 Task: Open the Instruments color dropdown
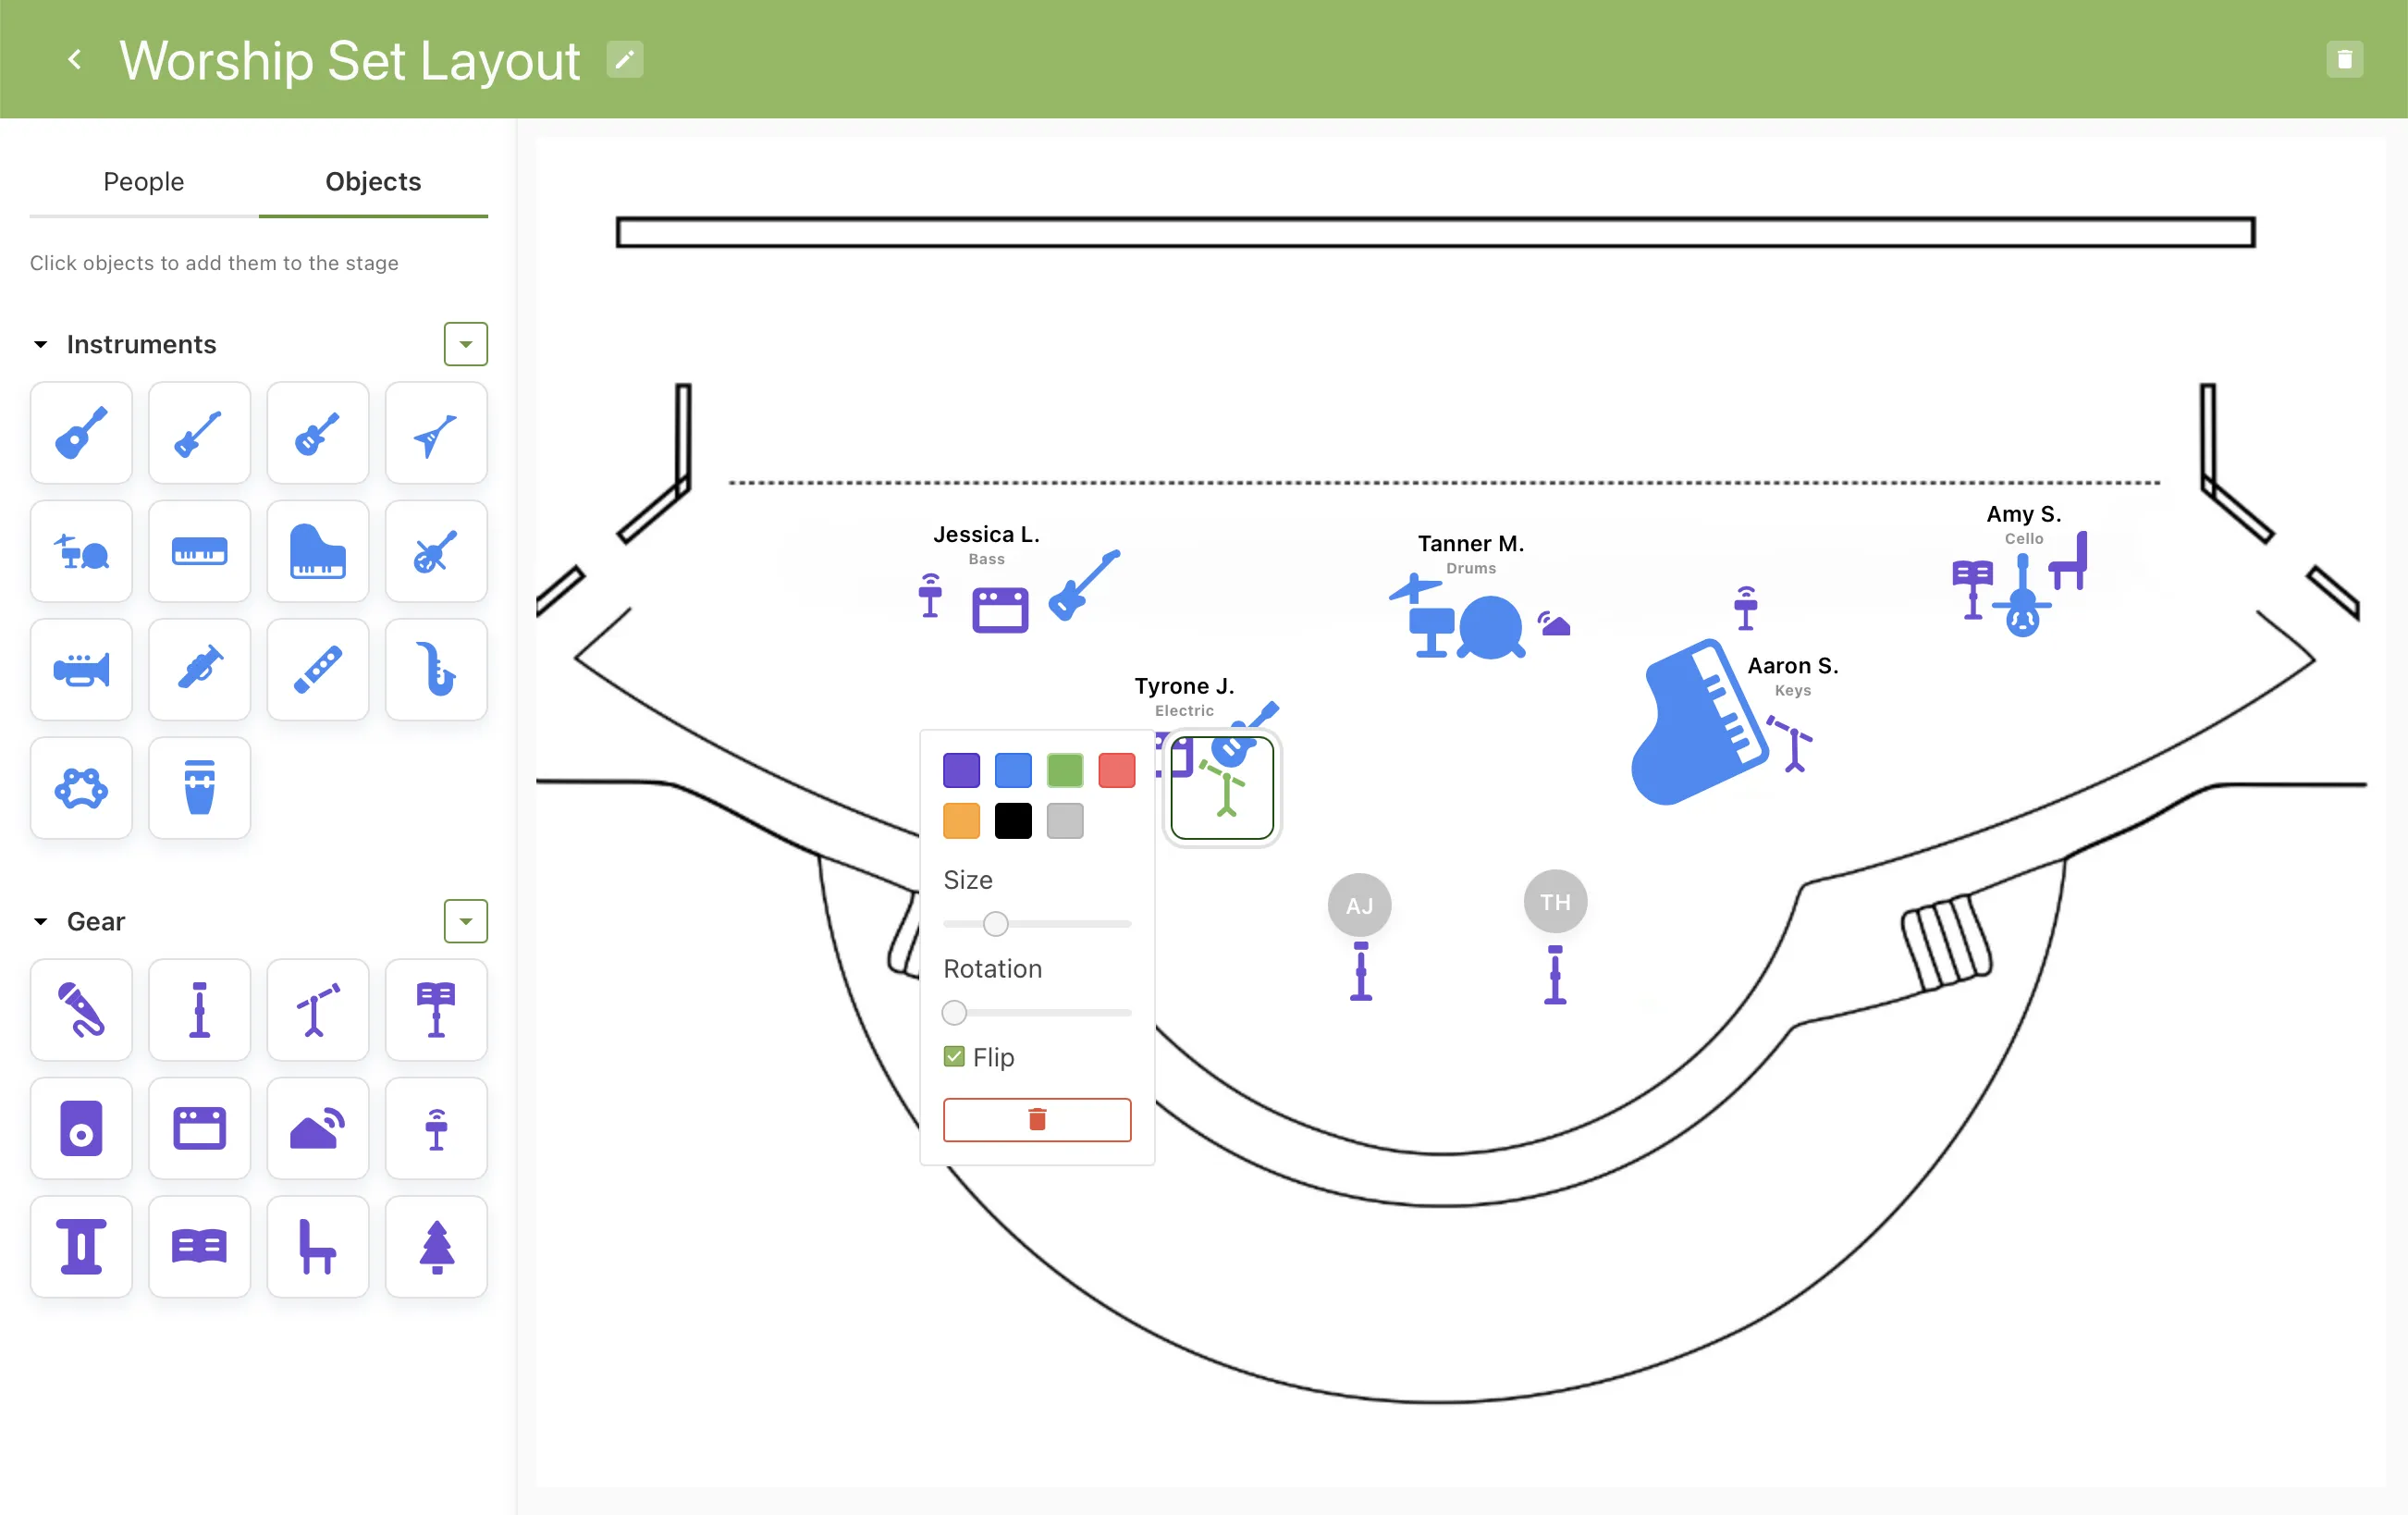coord(465,344)
